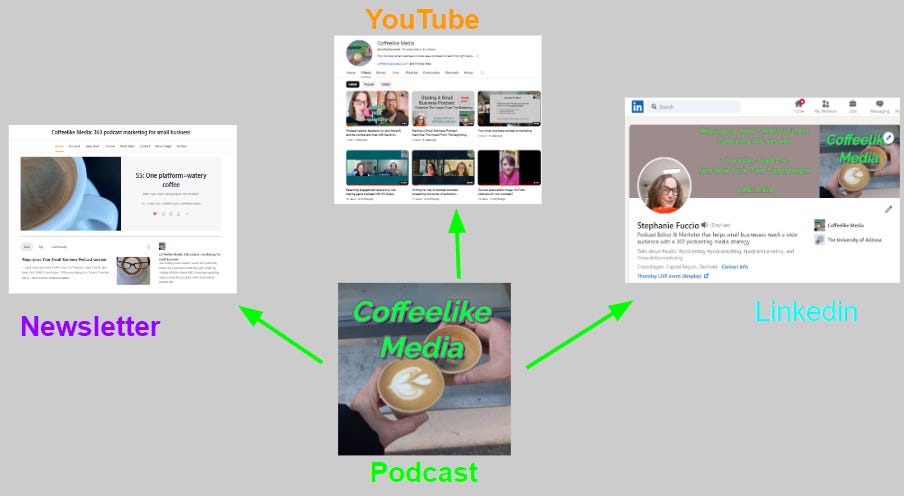Open the About tab on YouTube channel
Viewport: 904px width, 496px height.
click(468, 73)
